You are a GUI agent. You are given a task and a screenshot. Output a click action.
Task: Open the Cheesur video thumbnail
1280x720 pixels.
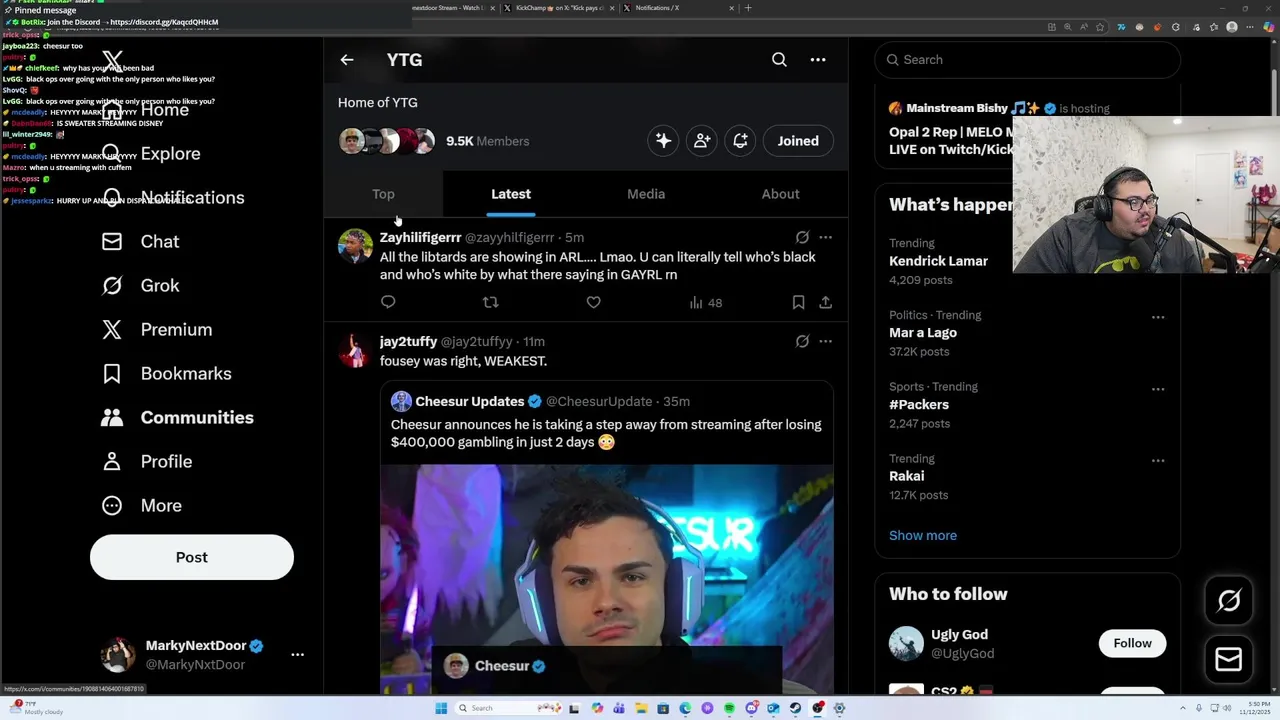click(606, 579)
